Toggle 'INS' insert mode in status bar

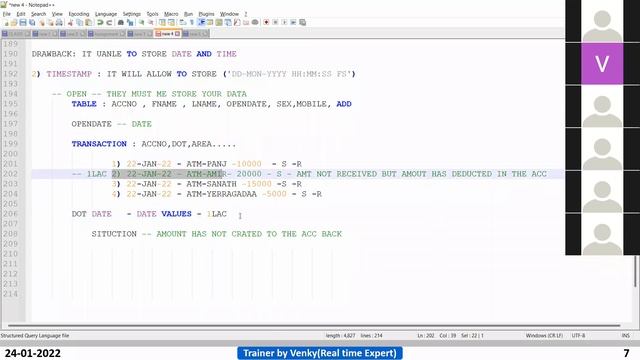coord(626,336)
